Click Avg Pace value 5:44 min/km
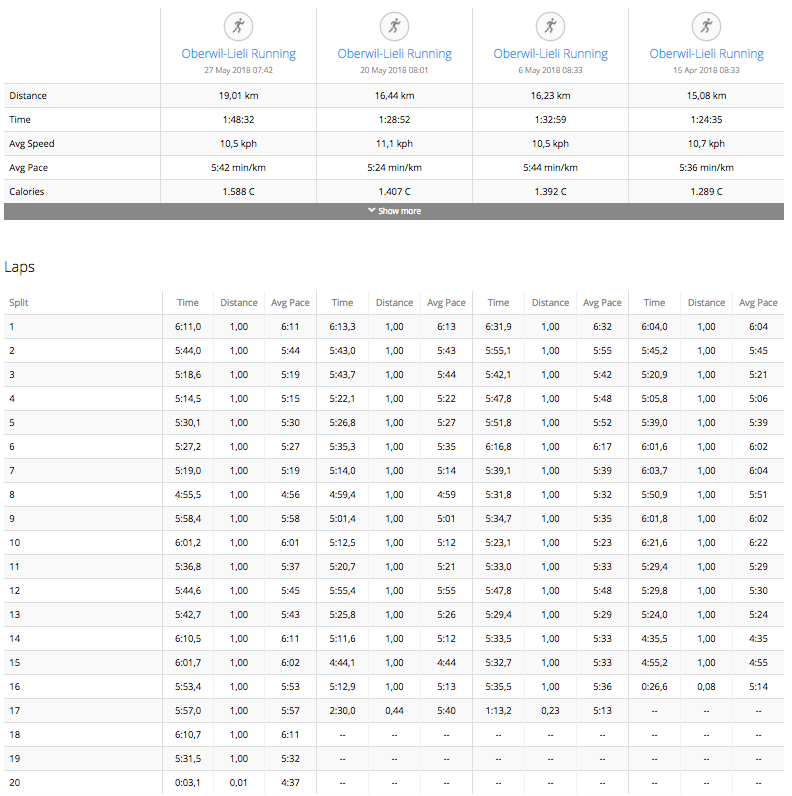Viewport: 792px width, 796px height. pos(550,168)
